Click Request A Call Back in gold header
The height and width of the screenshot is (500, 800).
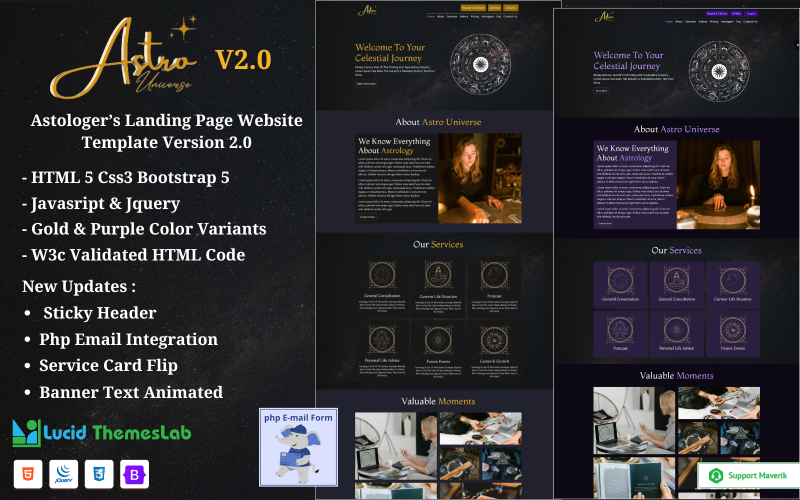[x=473, y=8]
